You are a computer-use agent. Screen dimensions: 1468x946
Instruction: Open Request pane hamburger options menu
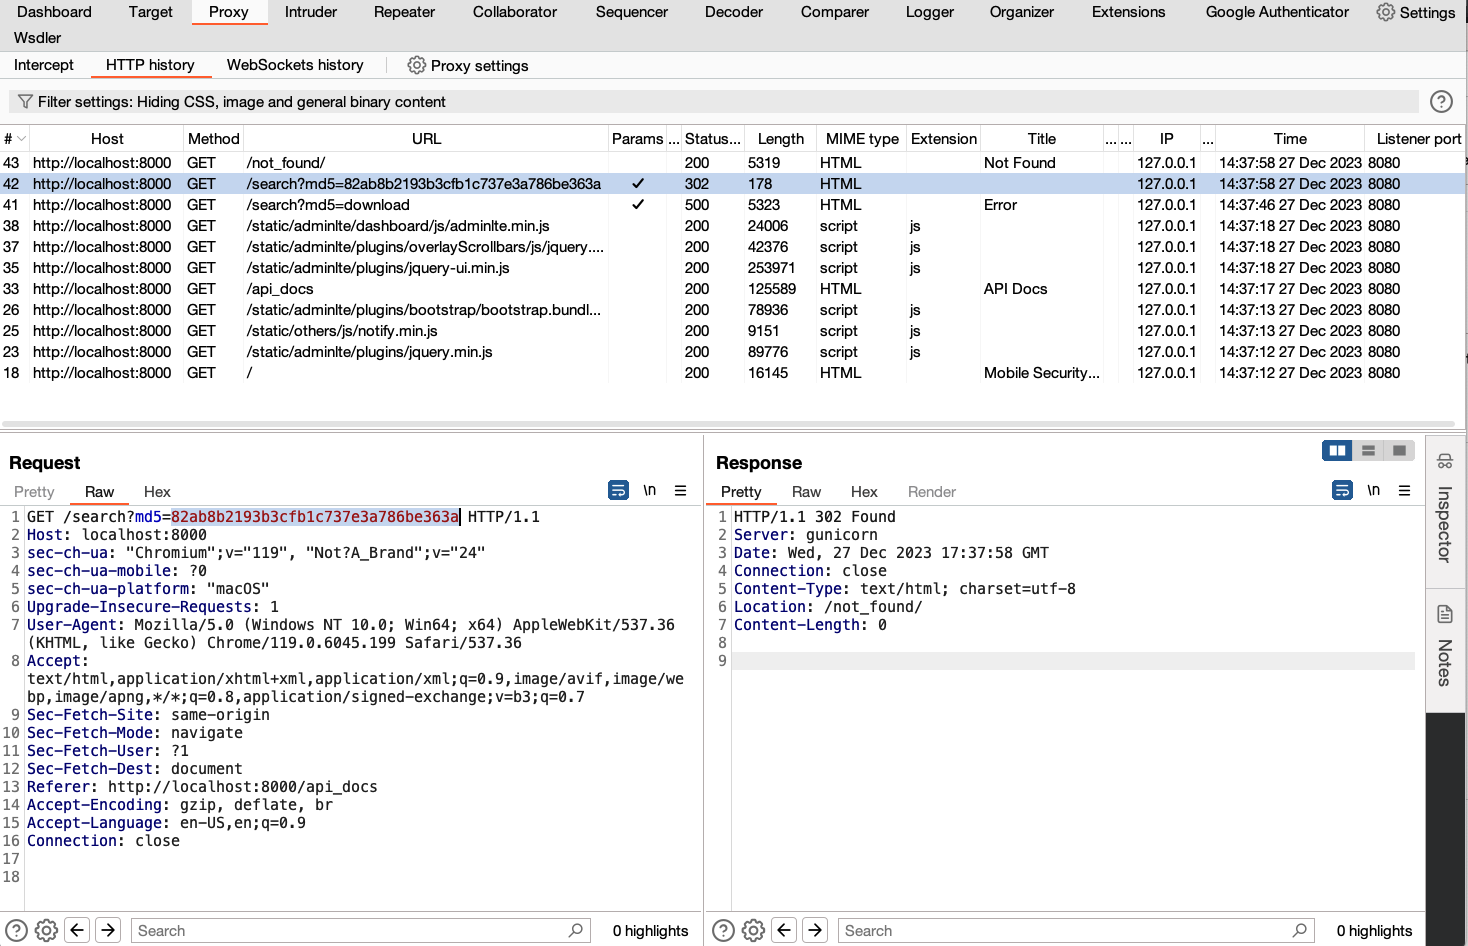click(680, 491)
